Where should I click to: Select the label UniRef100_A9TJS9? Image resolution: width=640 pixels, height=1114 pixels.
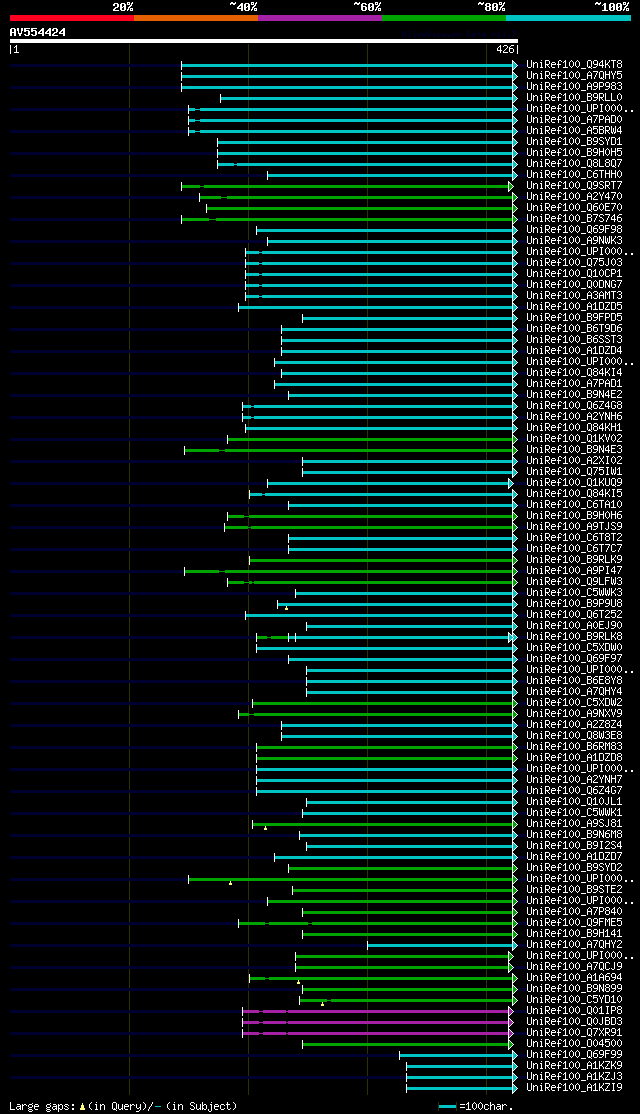[574, 527]
